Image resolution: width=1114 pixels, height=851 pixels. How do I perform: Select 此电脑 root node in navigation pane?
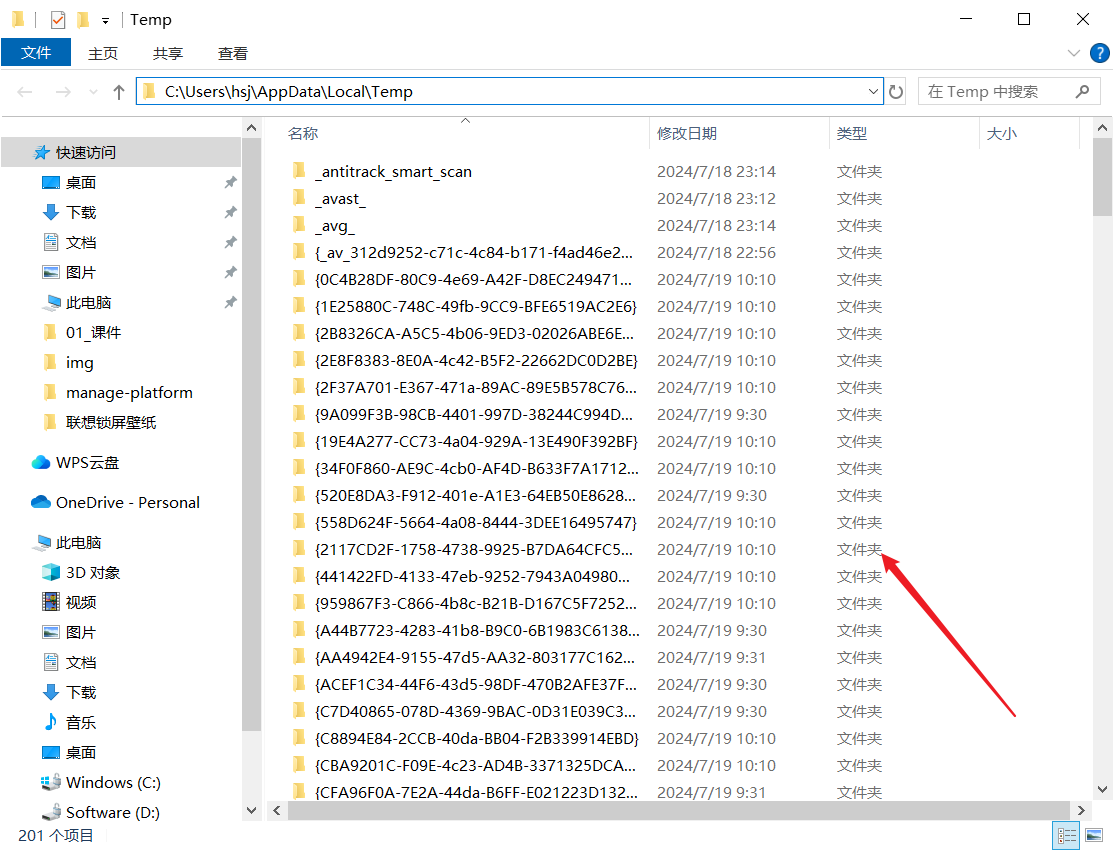pos(78,542)
